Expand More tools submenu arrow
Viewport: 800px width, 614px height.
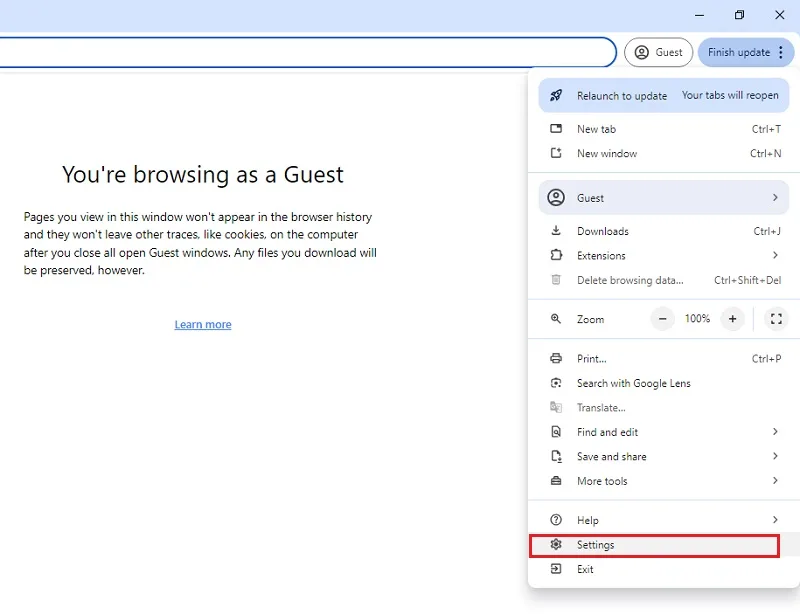click(775, 481)
